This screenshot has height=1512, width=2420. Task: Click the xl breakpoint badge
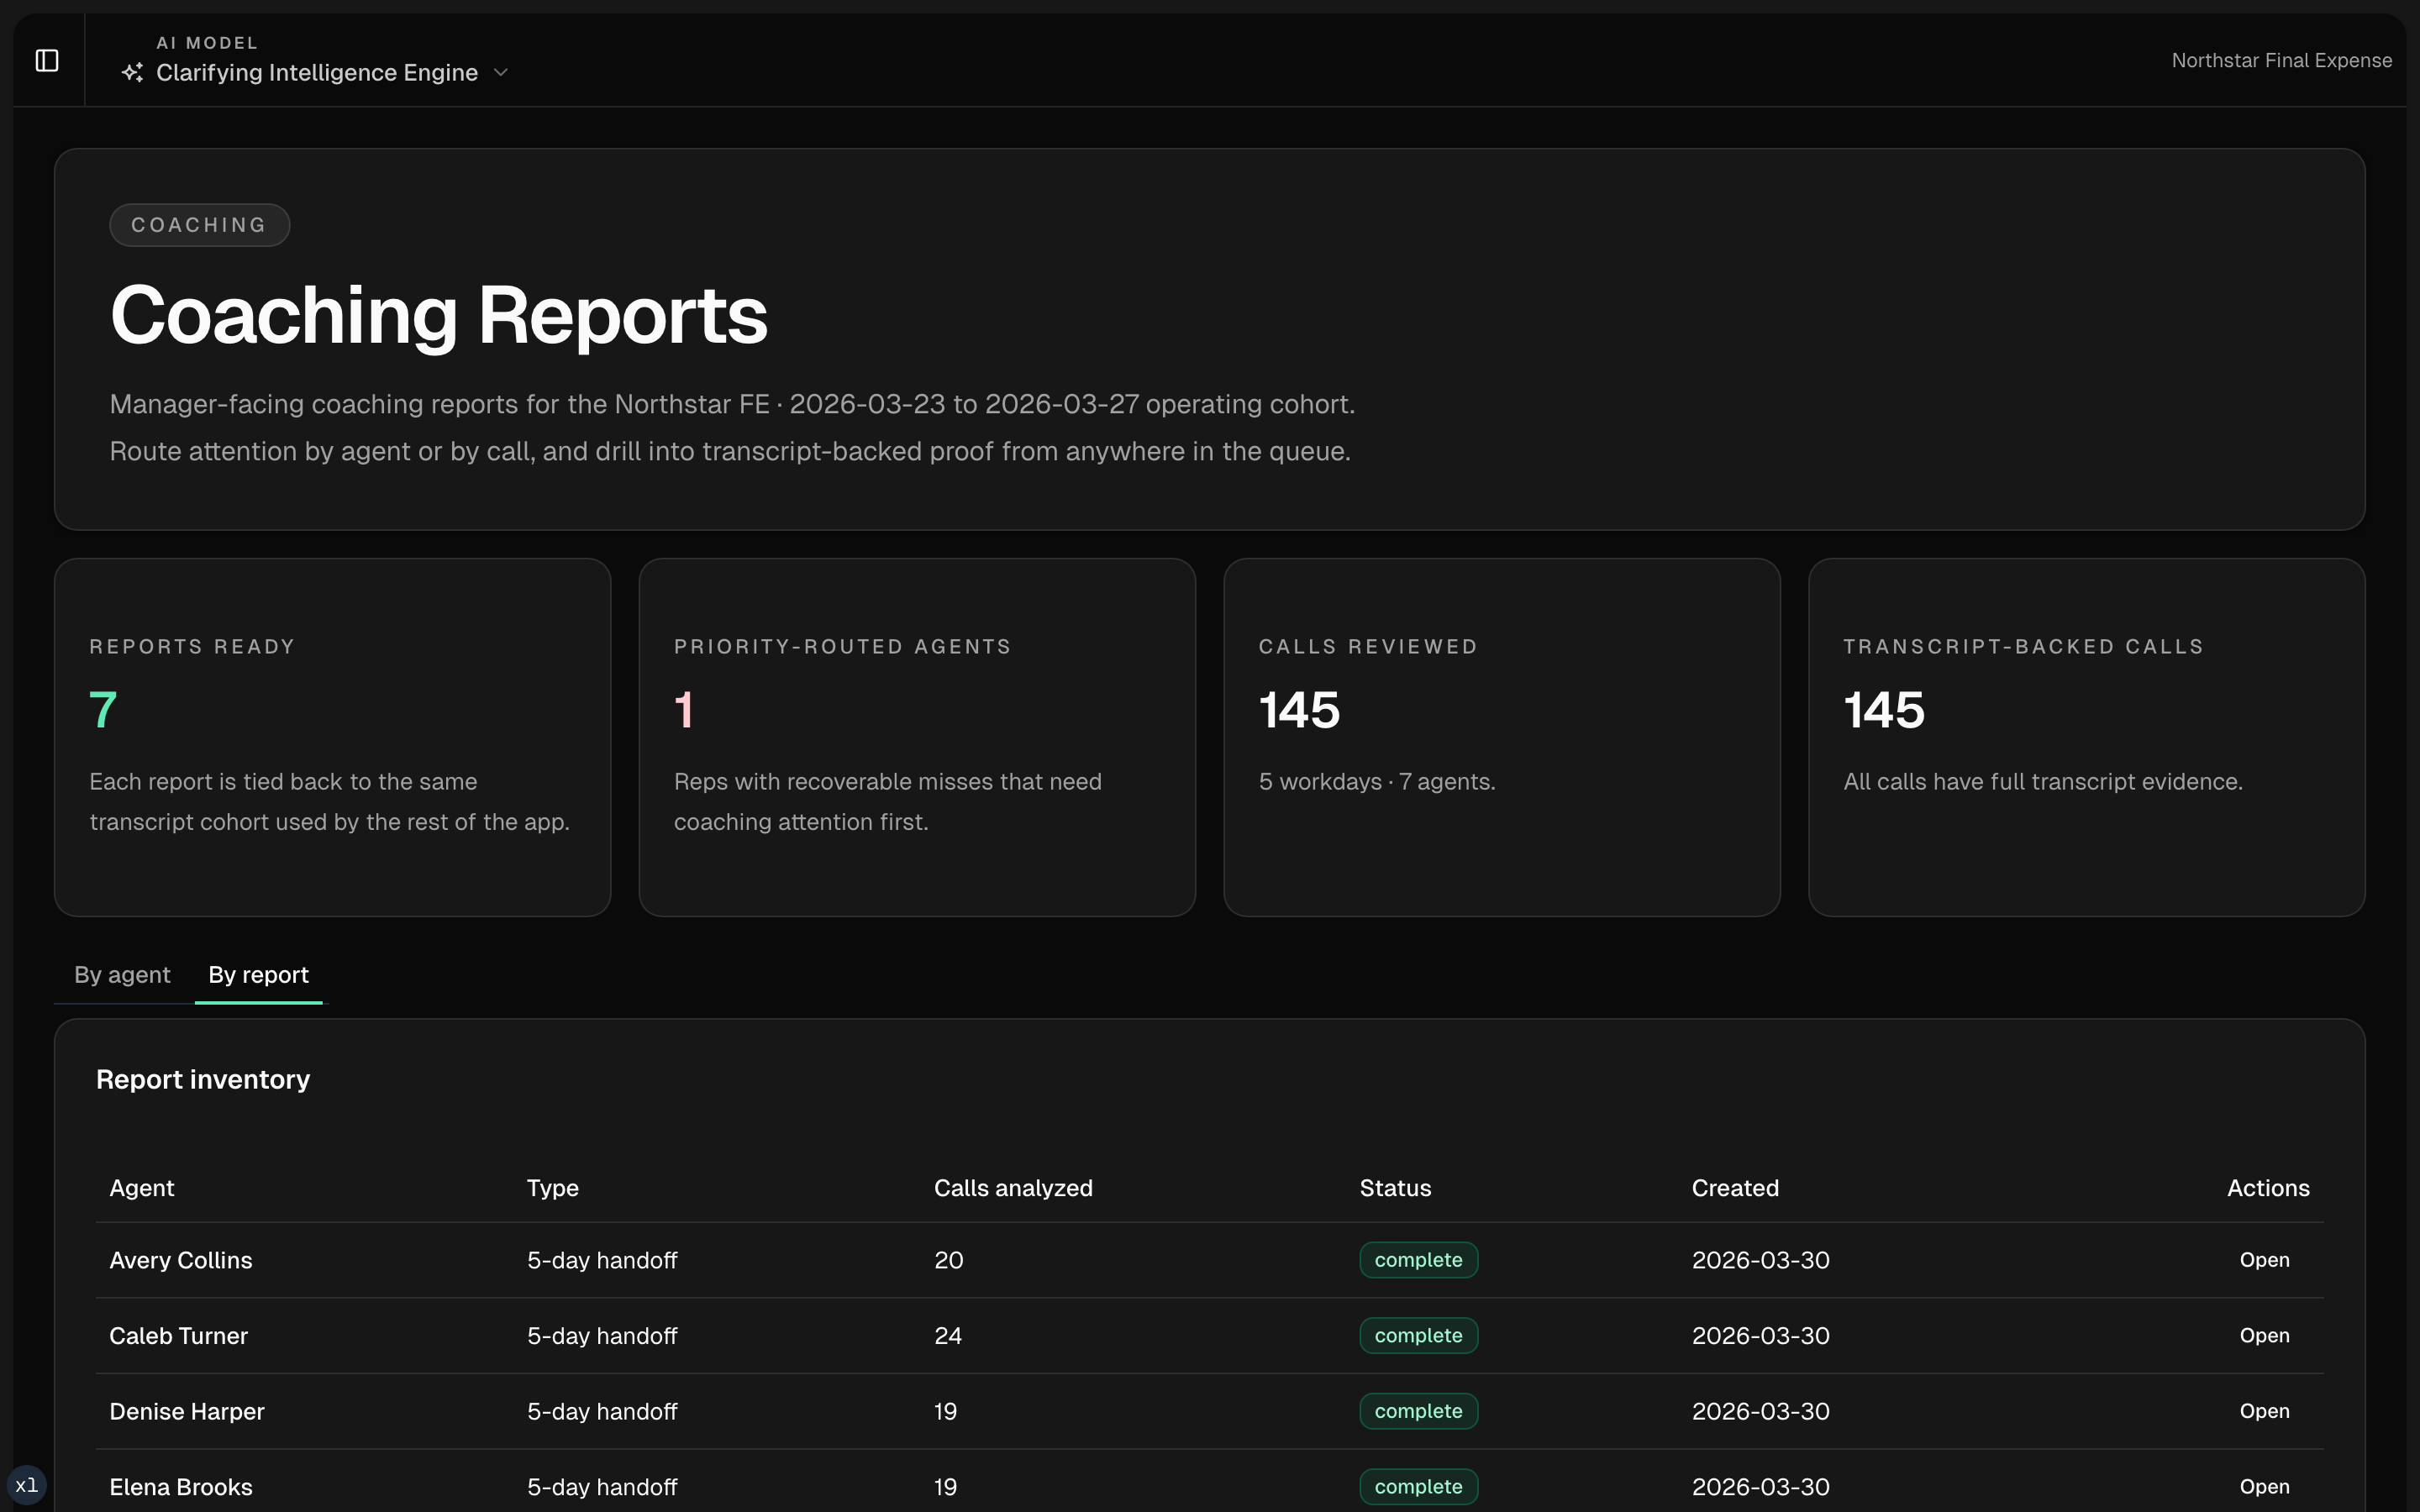pos(27,1485)
